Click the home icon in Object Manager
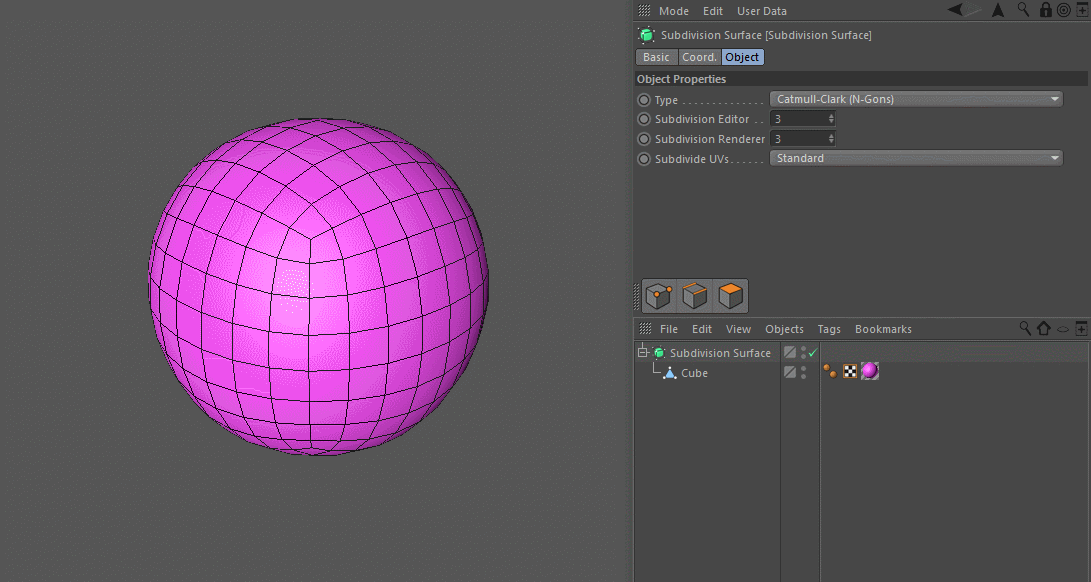1091x582 pixels. tap(1044, 328)
